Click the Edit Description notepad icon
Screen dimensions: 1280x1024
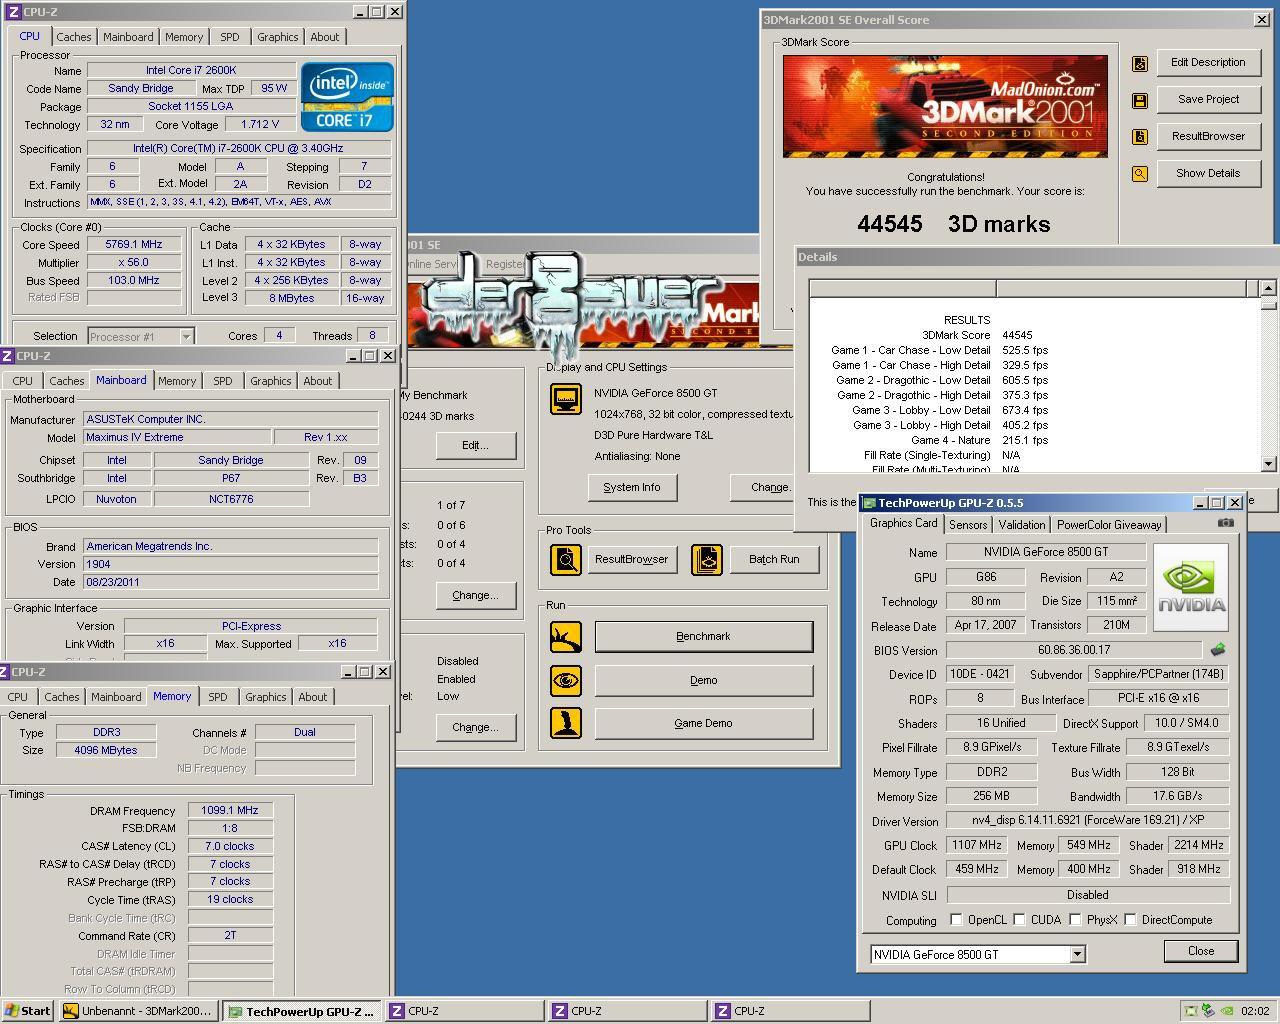(x=1139, y=63)
